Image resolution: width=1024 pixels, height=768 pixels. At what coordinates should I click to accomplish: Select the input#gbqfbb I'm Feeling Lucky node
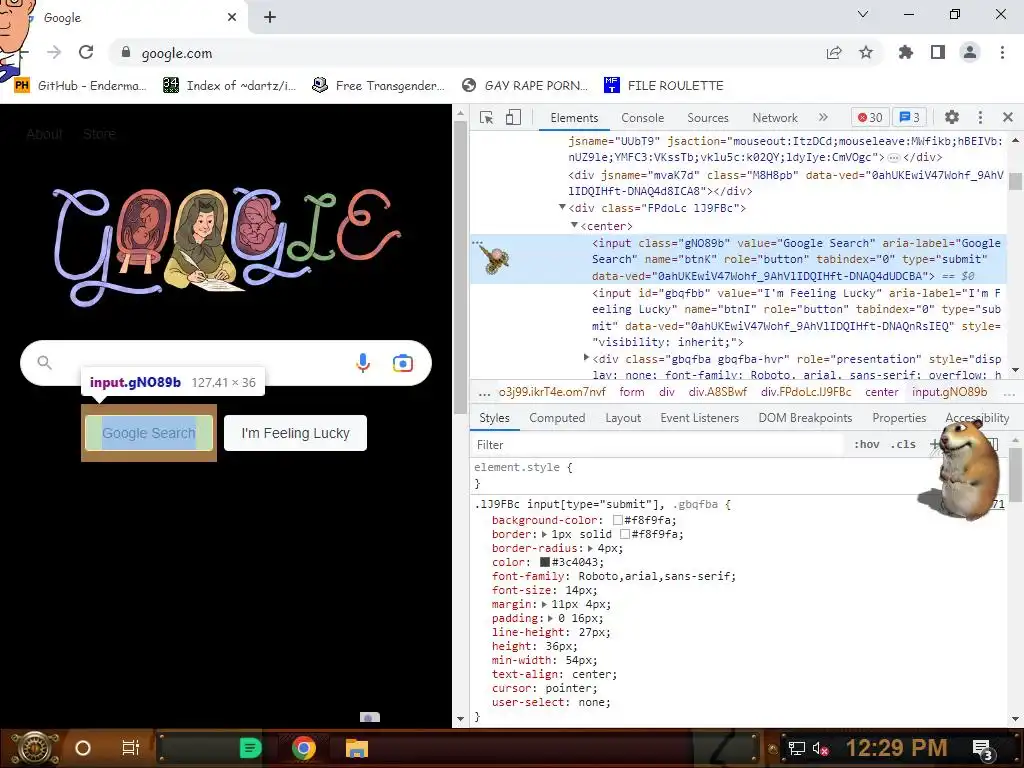click(x=796, y=317)
